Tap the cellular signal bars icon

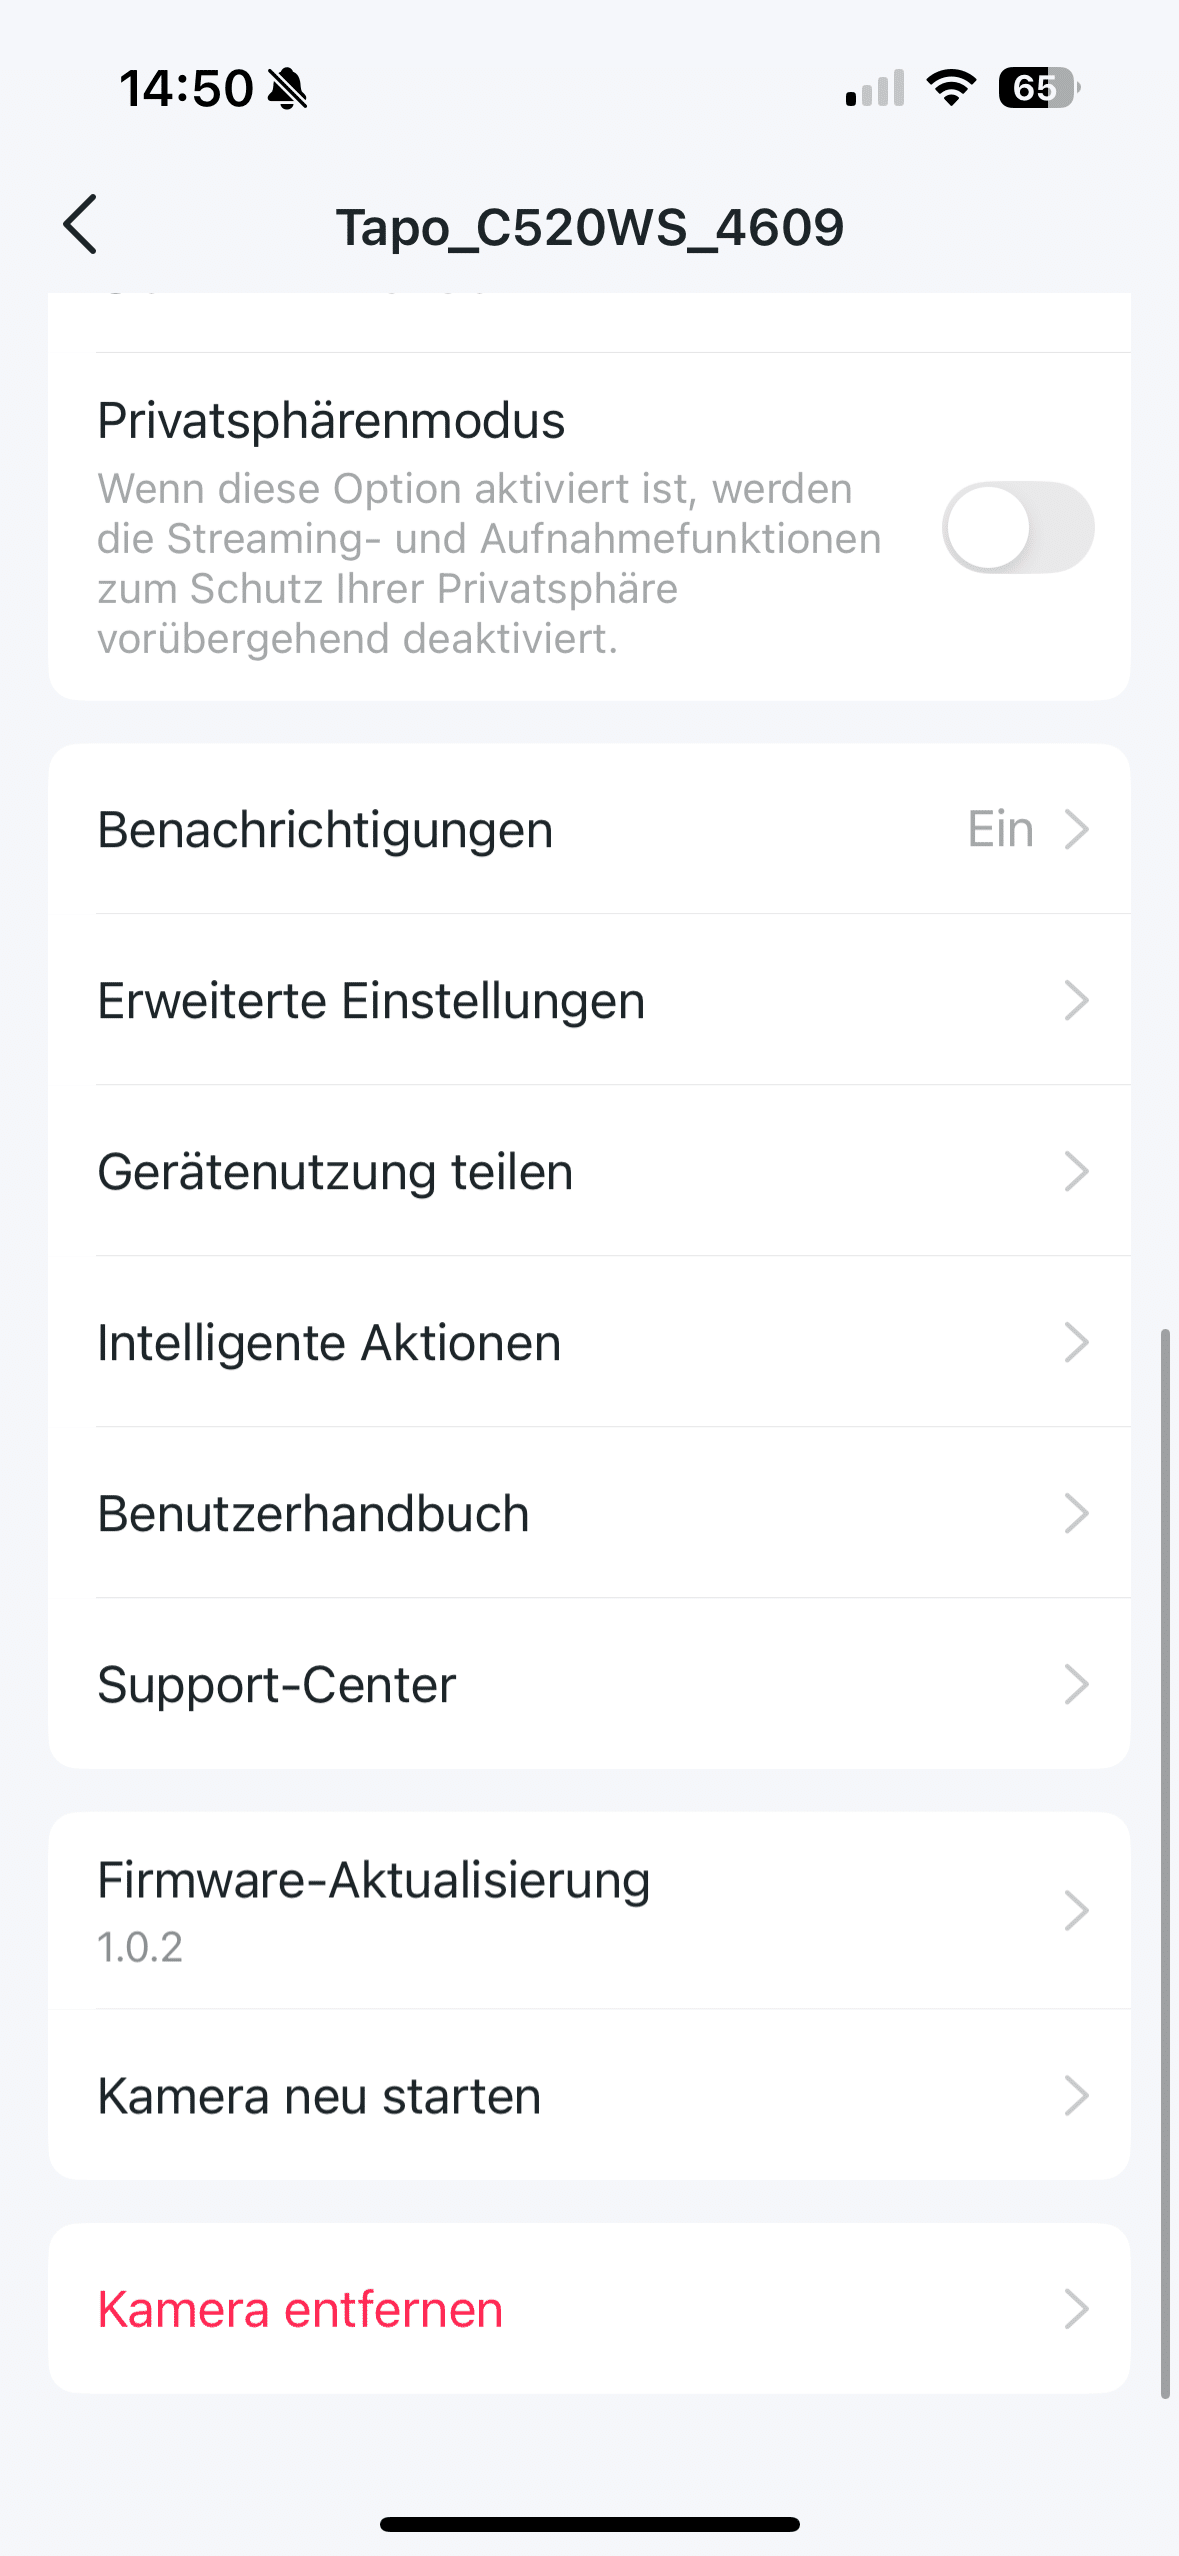click(875, 88)
